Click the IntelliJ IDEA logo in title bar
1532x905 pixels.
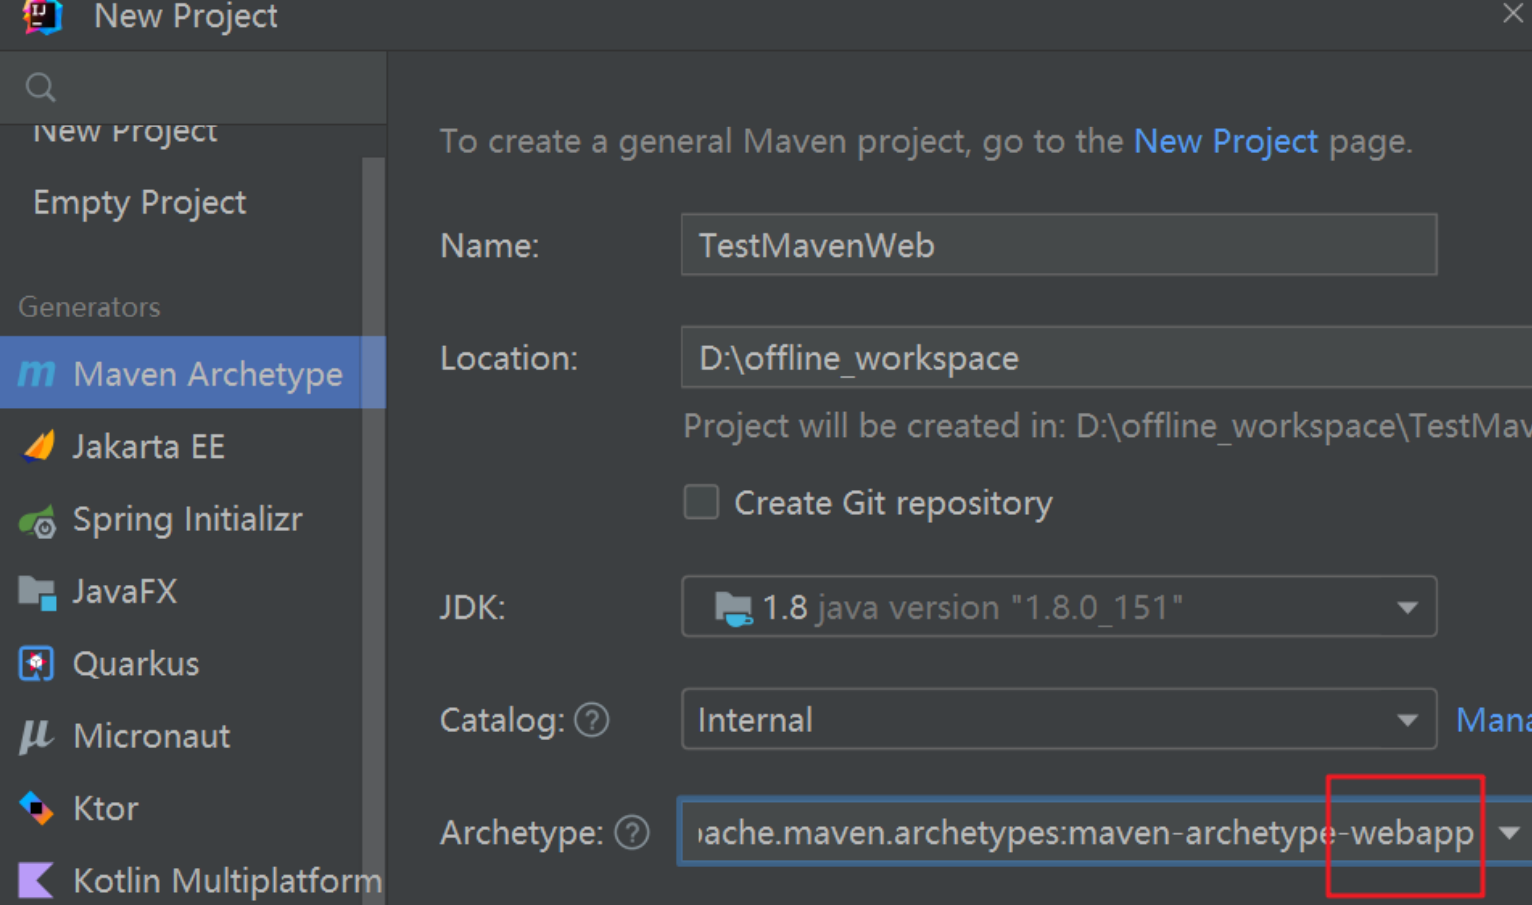pos(42,16)
